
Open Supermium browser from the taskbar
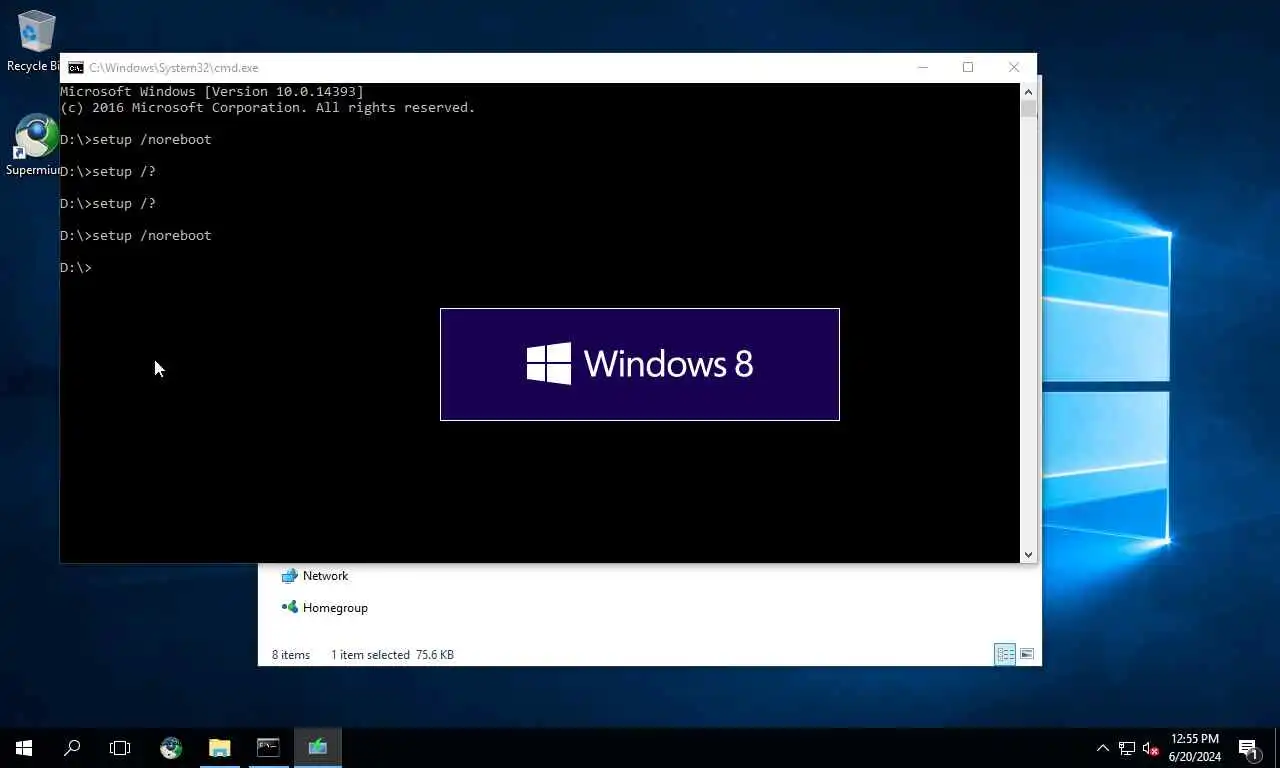(171, 748)
